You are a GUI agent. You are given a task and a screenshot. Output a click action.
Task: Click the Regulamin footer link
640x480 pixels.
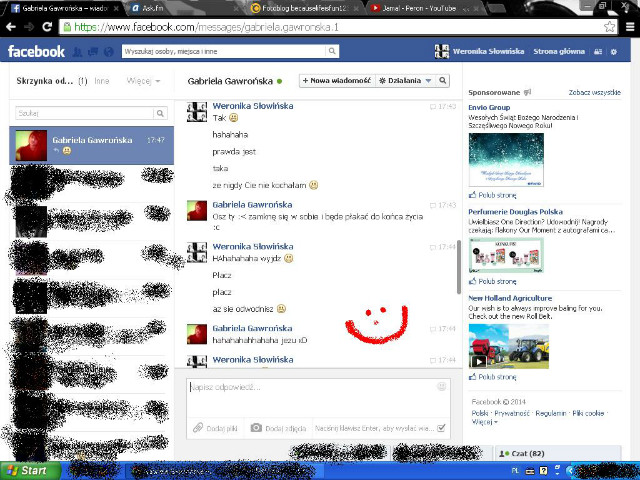tap(551, 413)
